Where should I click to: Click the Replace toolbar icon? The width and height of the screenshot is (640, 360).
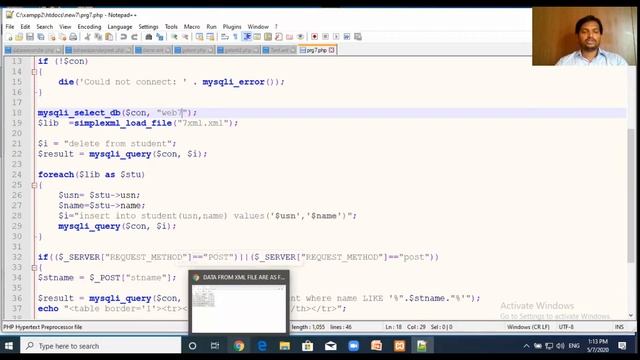point(160,37)
